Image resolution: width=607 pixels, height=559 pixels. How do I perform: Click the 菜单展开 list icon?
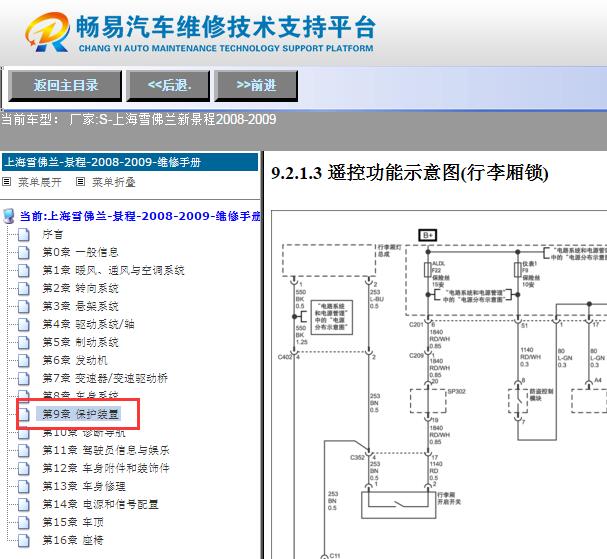pyautogui.click(x=7, y=181)
